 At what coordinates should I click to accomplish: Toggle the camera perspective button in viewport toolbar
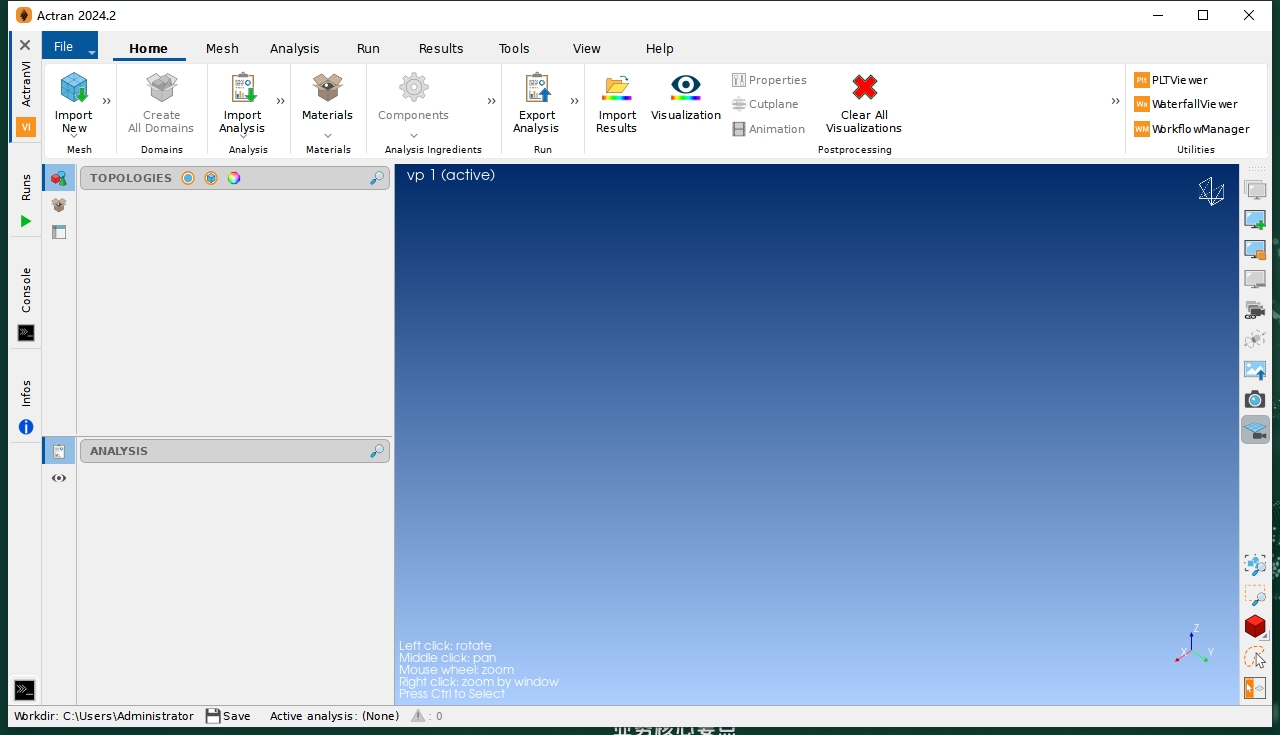[x=1255, y=430]
